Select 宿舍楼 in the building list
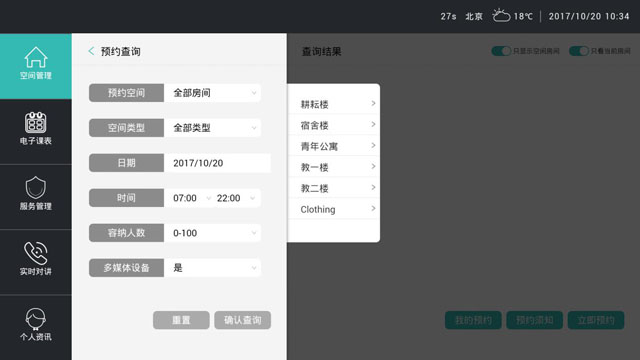The width and height of the screenshot is (640, 360). 334,125
